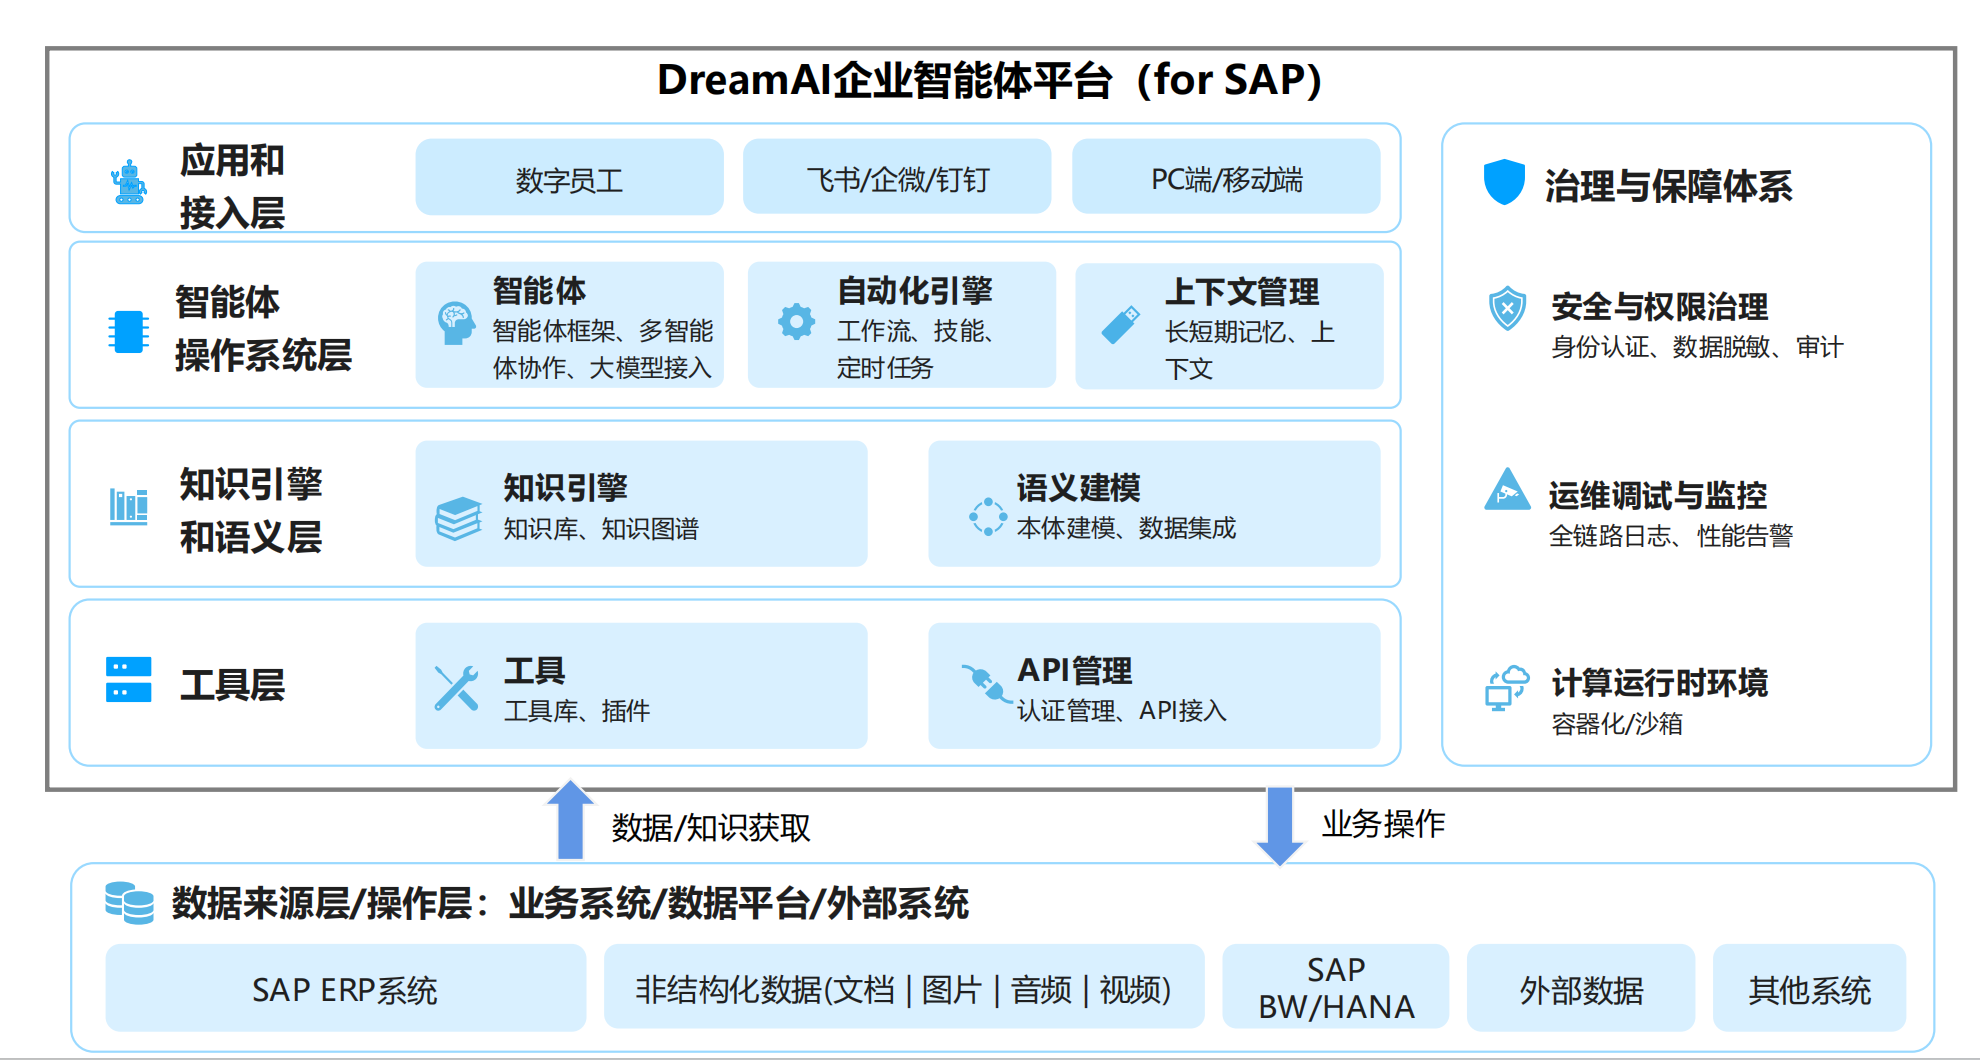Screen dimensions: 1980x1060
Task: Click the 应用和接入层 label
Action: point(232,186)
